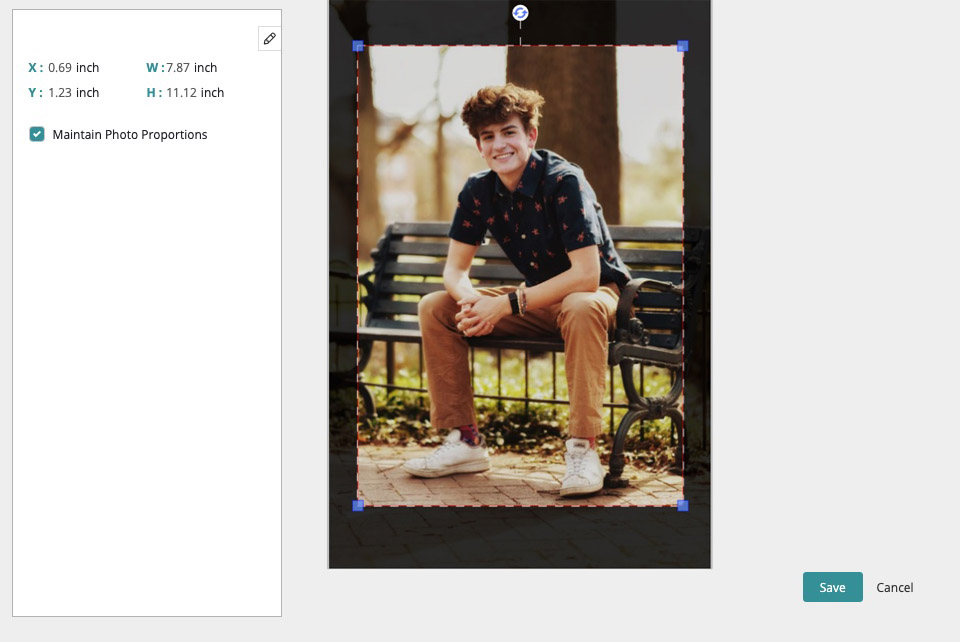The image size is (960, 642).
Task: Click the pencil edit icon
Action: (x=269, y=39)
